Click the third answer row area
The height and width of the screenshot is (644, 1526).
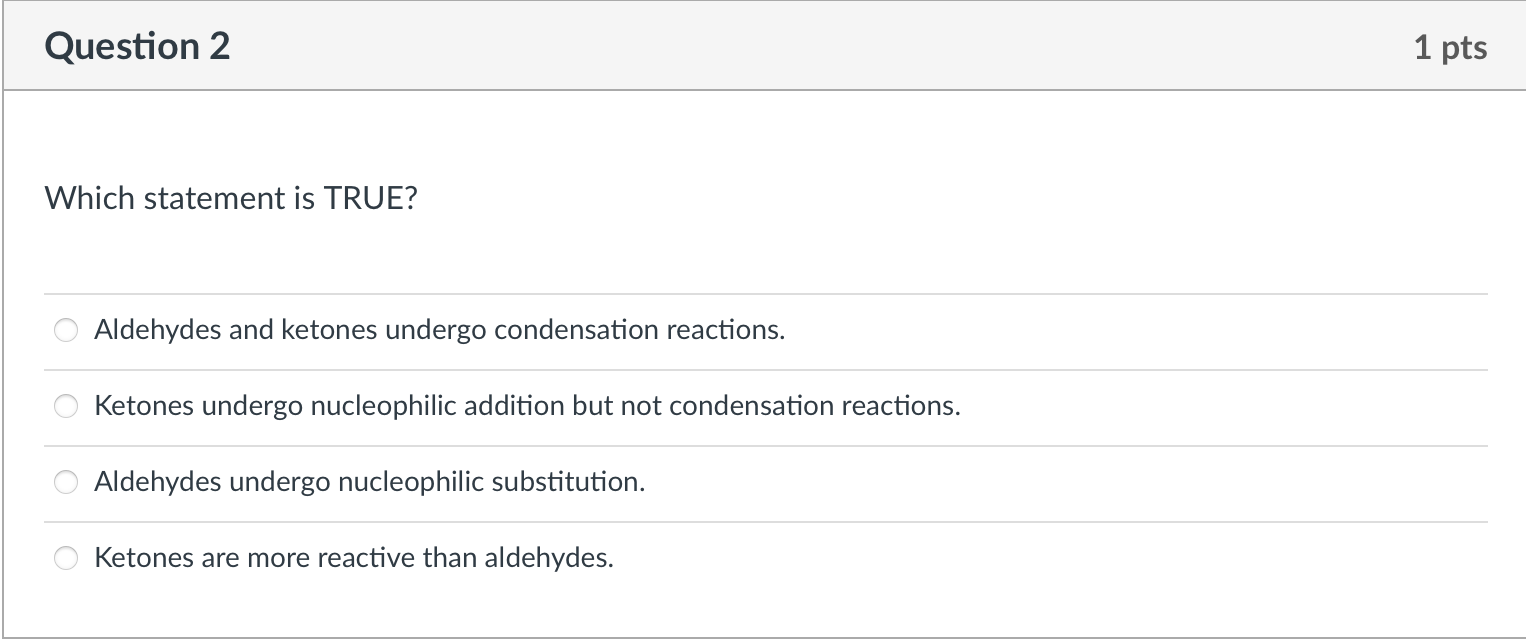(700, 482)
